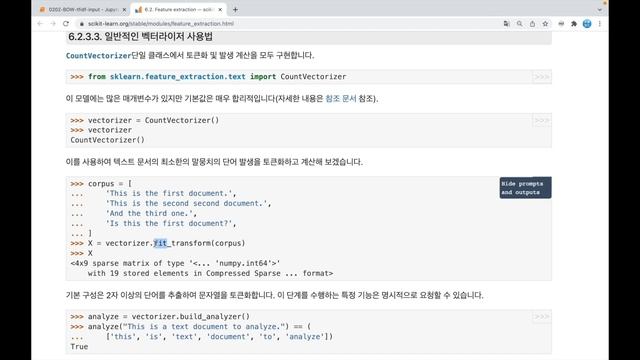Click the sklearn.feature_extraction.text module link
Viewport: 640px width, 360px height.
click(x=178, y=77)
